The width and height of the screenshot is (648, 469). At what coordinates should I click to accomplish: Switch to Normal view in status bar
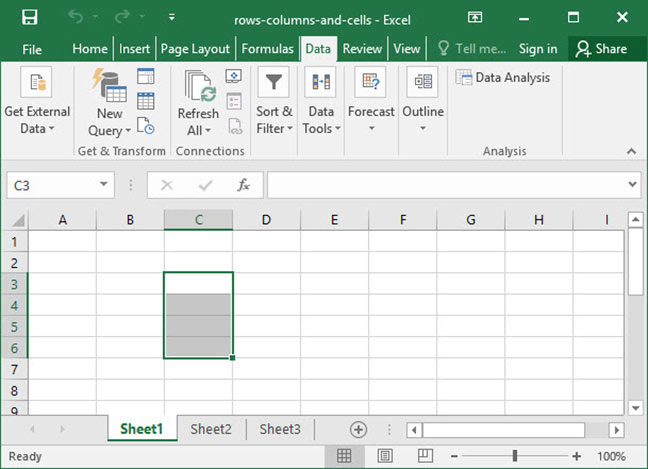[344, 456]
